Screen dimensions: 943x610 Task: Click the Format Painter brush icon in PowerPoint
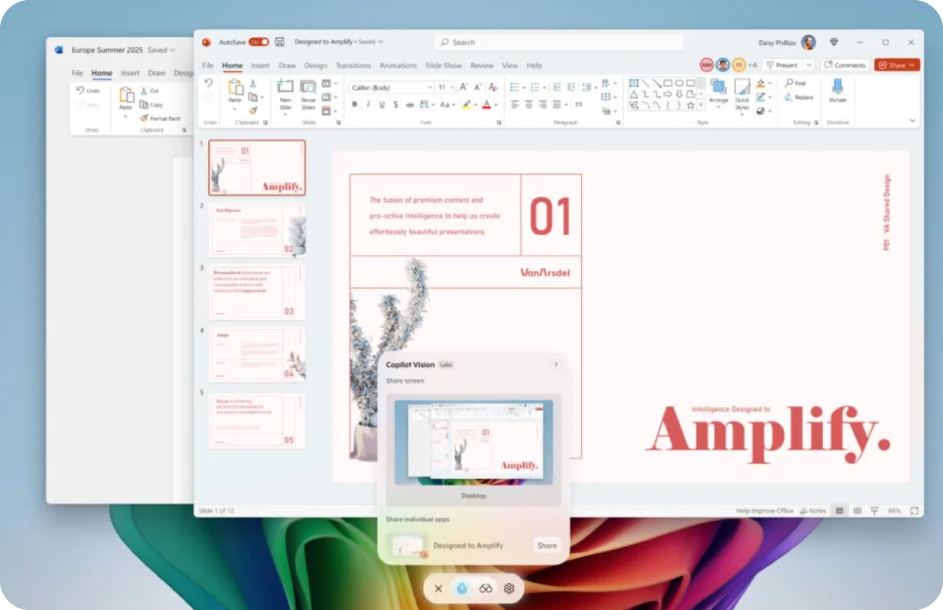(x=253, y=110)
